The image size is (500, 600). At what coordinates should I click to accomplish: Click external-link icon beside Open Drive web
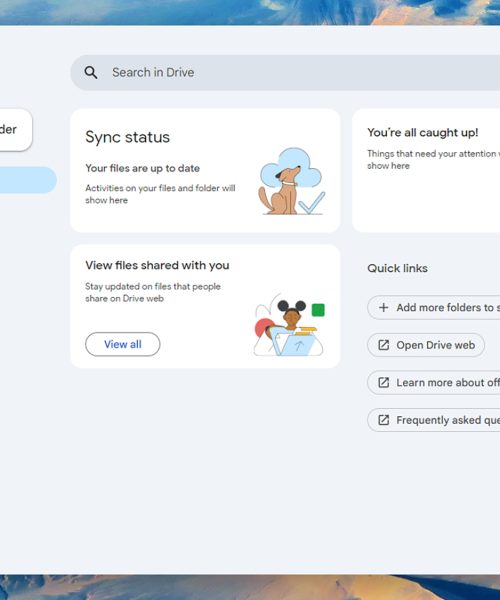(383, 345)
